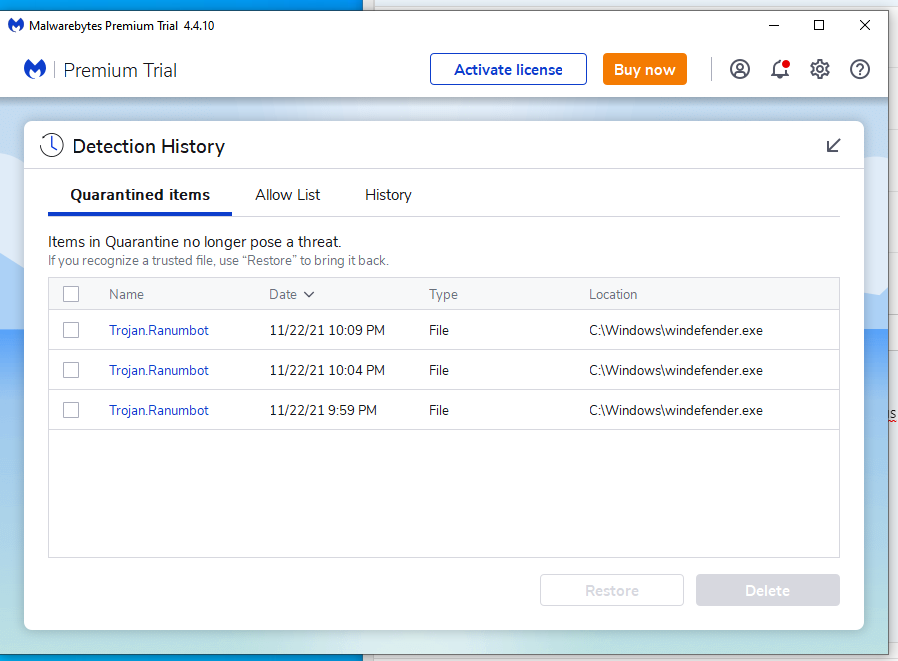Switch to the Allow List tab

click(287, 195)
